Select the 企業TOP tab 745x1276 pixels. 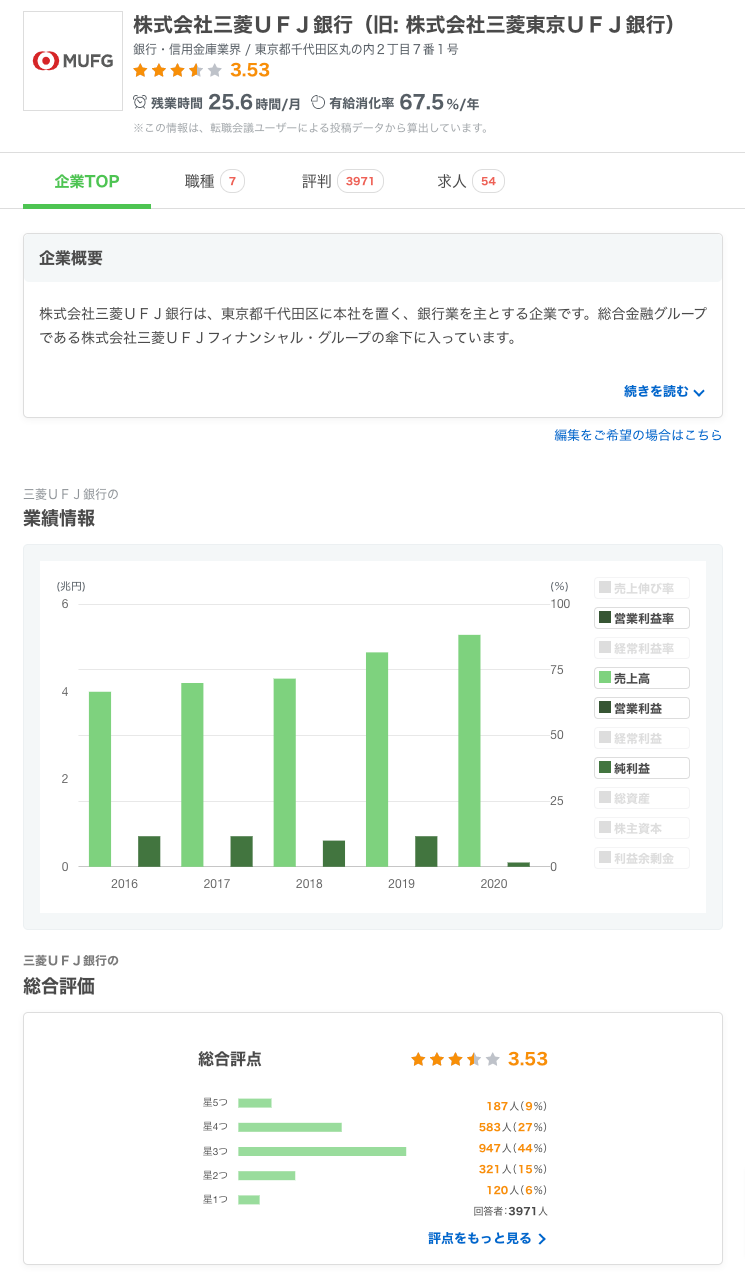(87, 181)
